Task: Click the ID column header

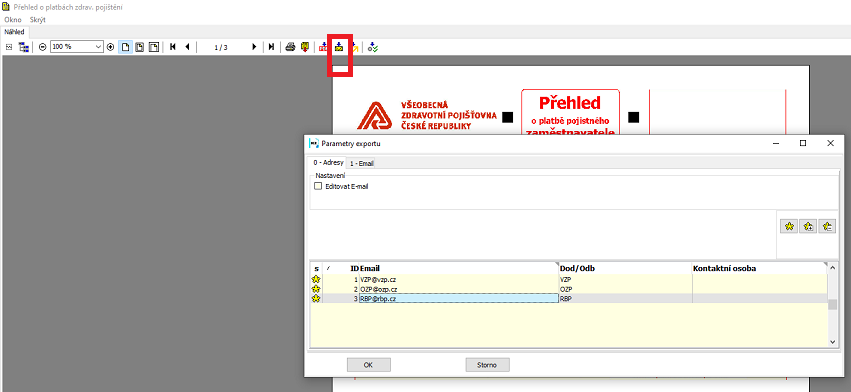Action: click(x=341, y=268)
